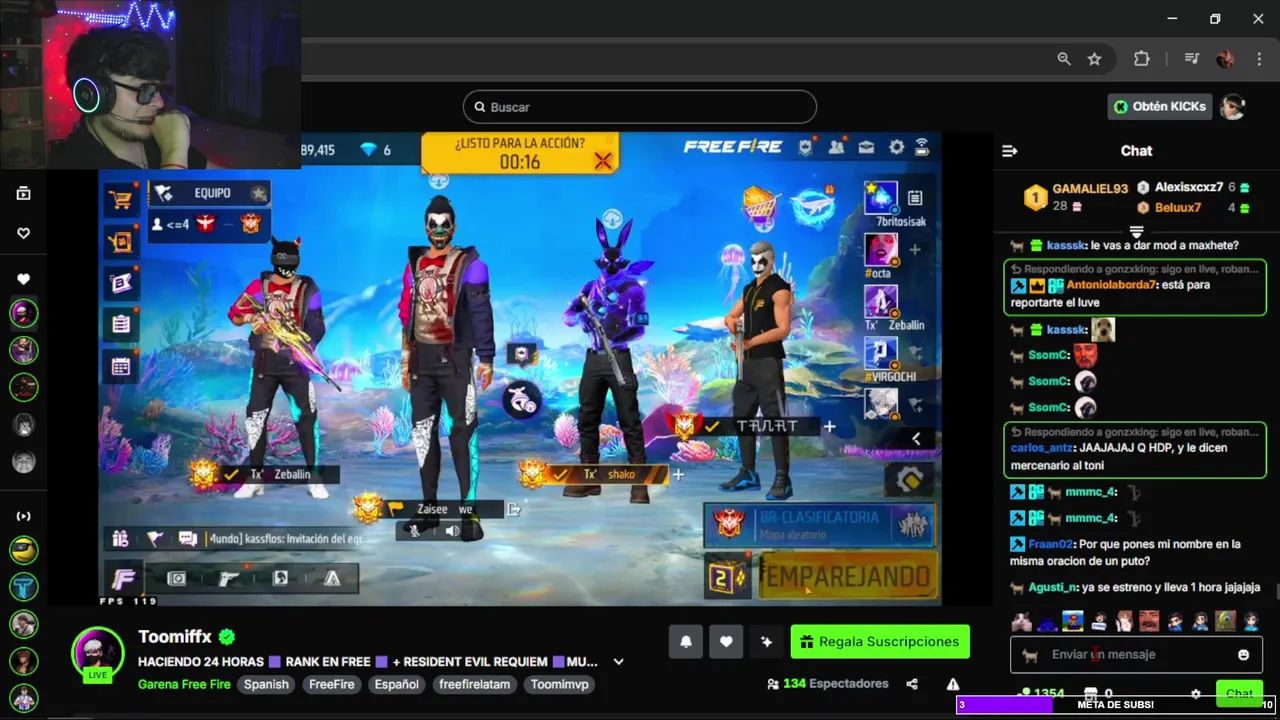Open the Free Fire mail envelope icon
Viewport: 1280px width, 720px height.
(x=866, y=148)
